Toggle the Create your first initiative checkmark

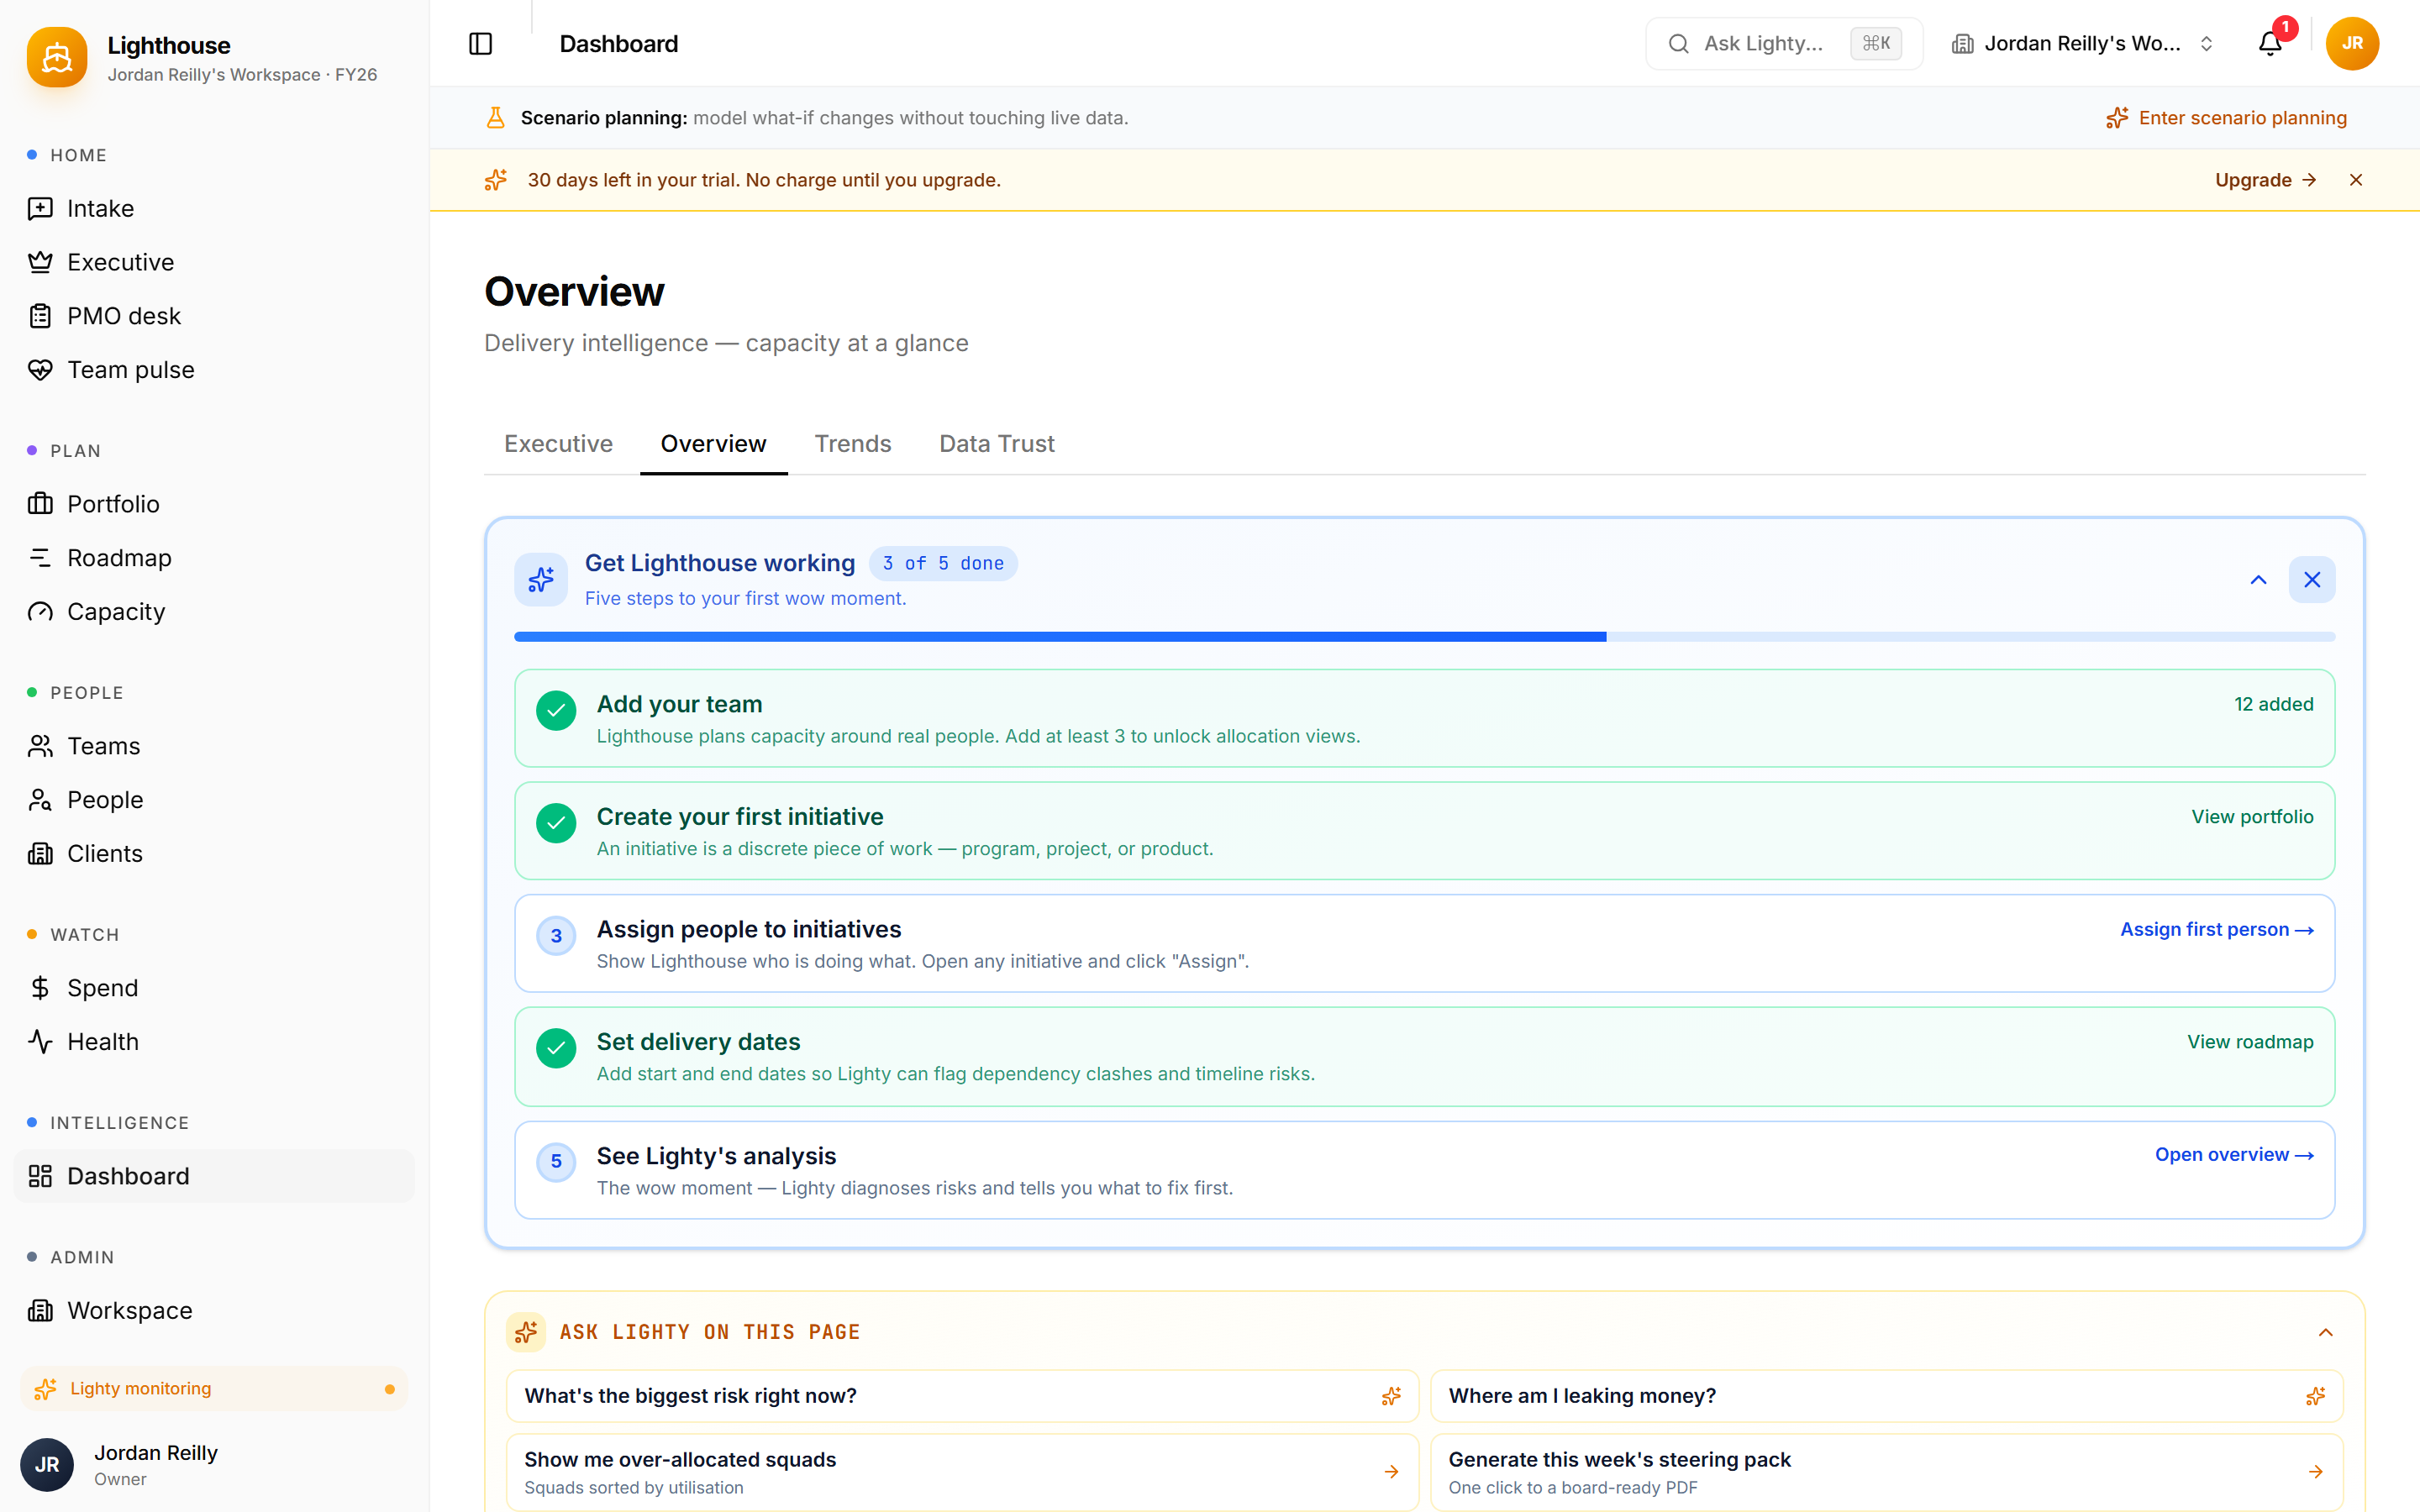pyautogui.click(x=556, y=823)
